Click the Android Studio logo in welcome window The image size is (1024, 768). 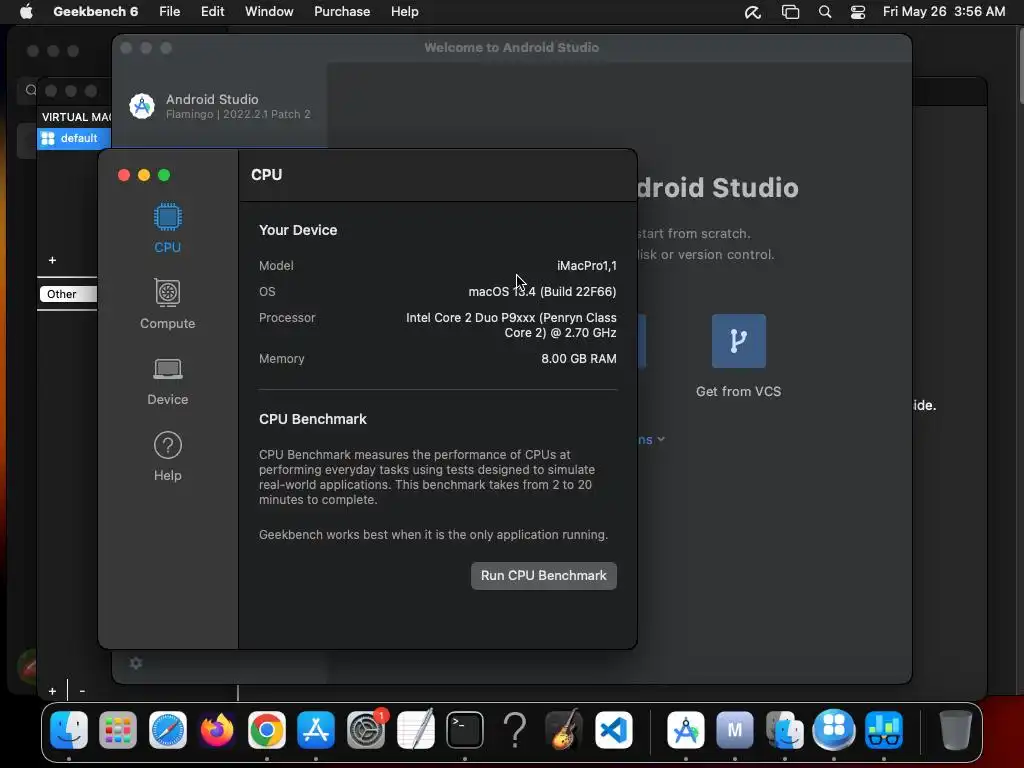tap(142, 106)
